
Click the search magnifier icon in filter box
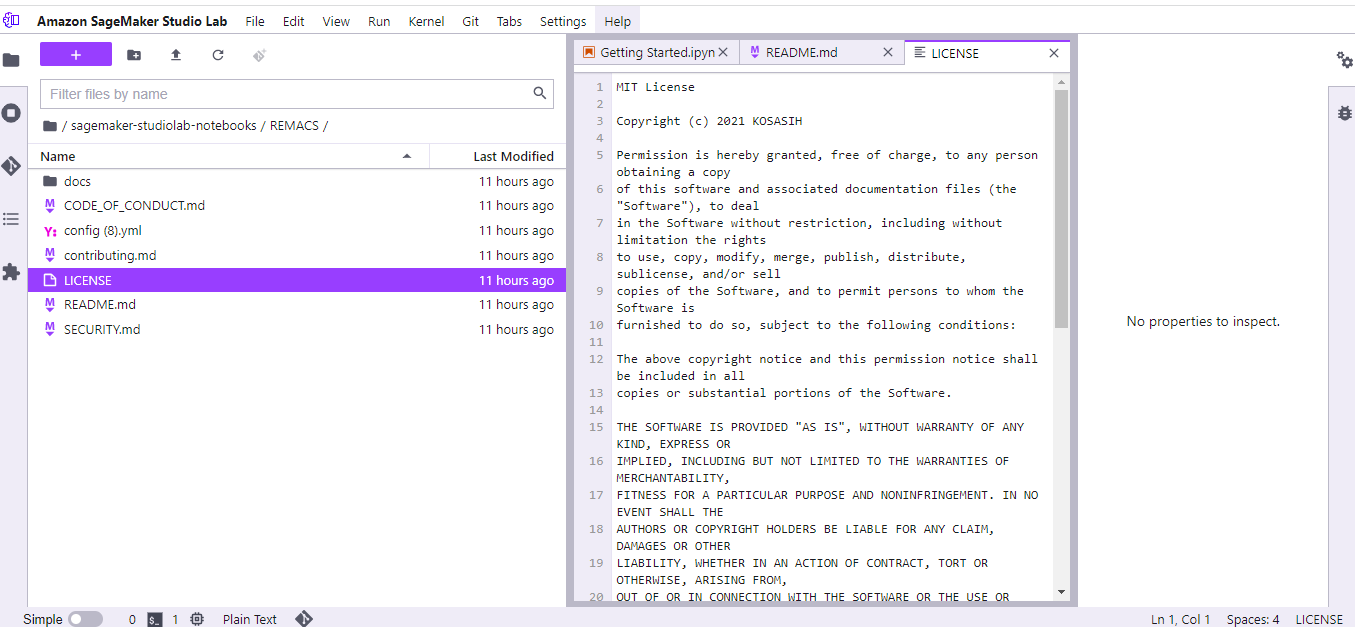[540, 94]
